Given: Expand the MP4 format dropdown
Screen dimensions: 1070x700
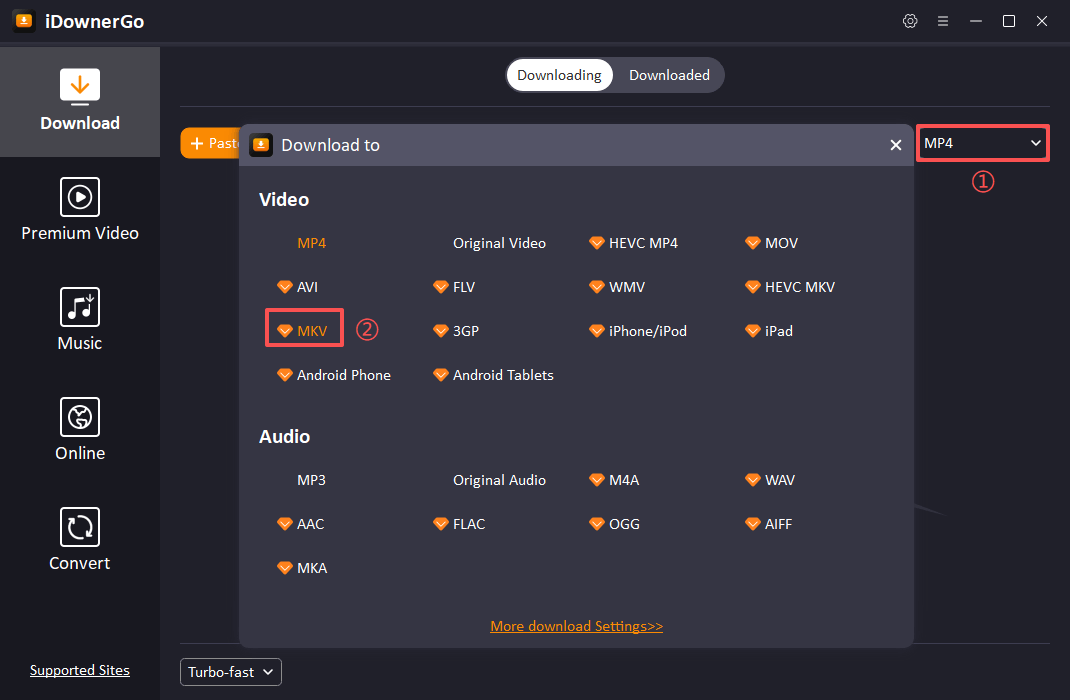Looking at the screenshot, I should pos(982,143).
